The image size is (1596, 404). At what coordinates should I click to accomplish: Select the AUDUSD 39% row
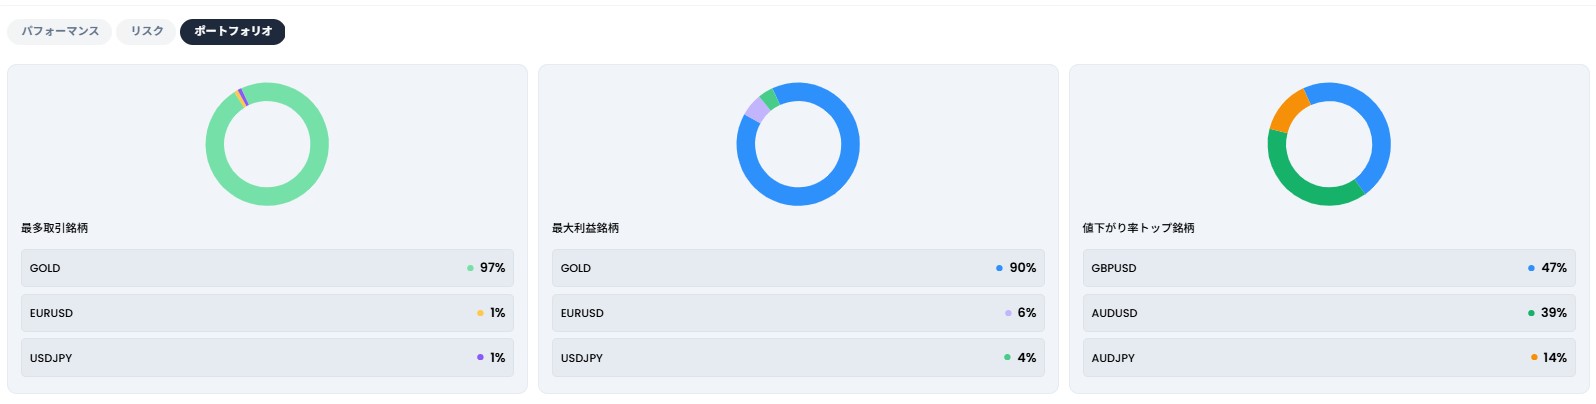pos(1329,313)
